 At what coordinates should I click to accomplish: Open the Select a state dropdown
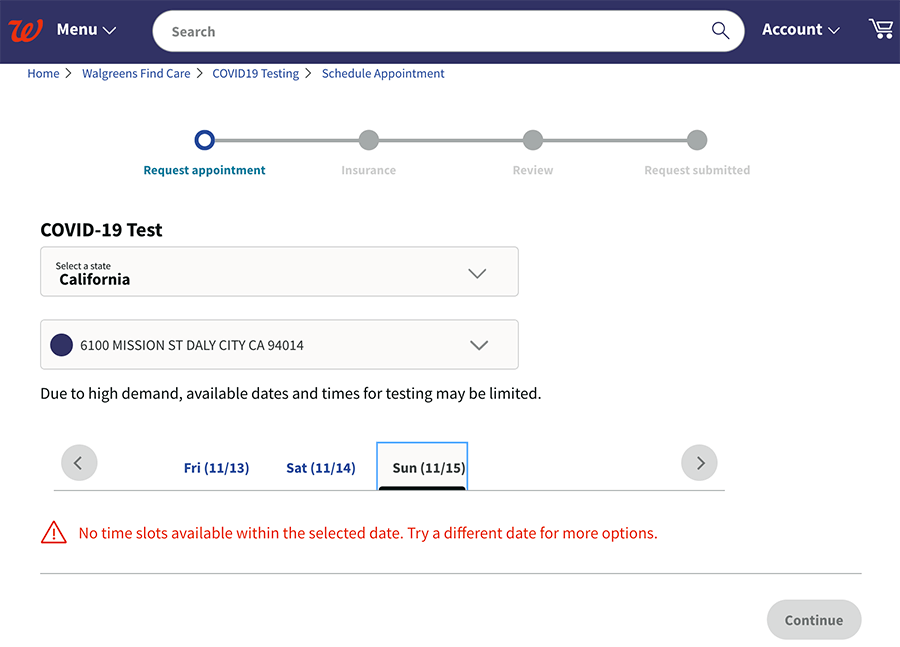click(x=279, y=272)
